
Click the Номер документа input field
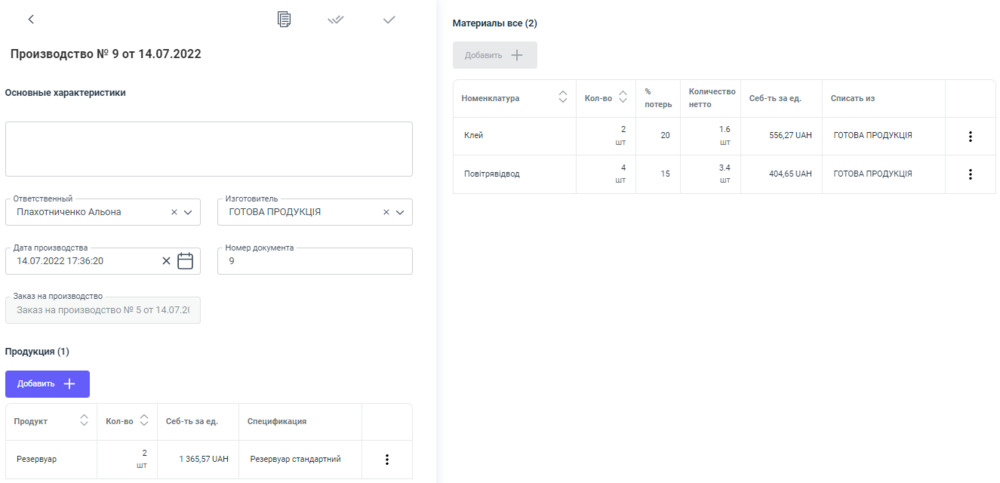[x=314, y=261]
